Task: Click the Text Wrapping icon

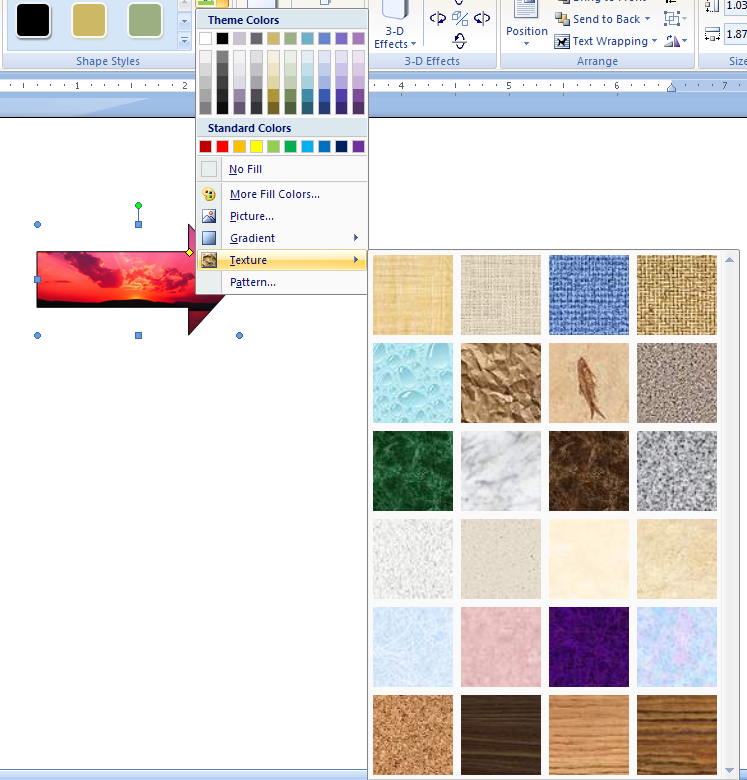Action: pos(561,41)
